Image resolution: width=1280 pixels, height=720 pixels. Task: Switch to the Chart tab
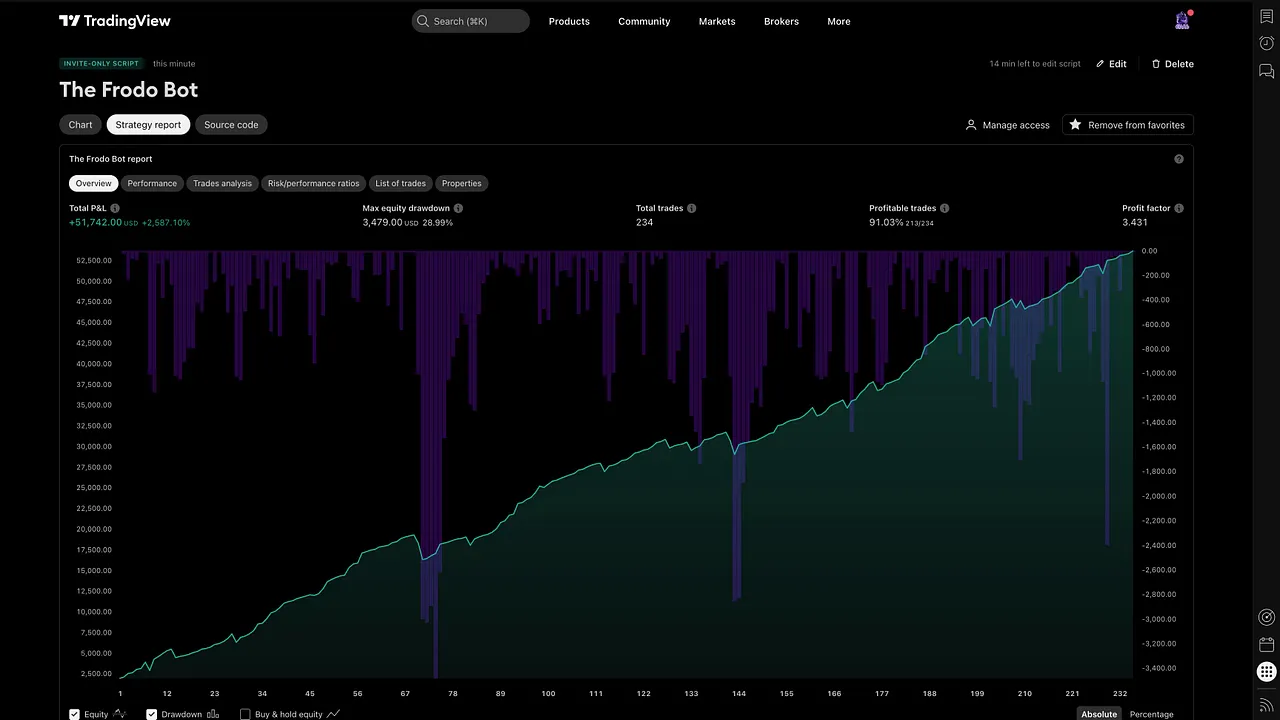coord(81,125)
